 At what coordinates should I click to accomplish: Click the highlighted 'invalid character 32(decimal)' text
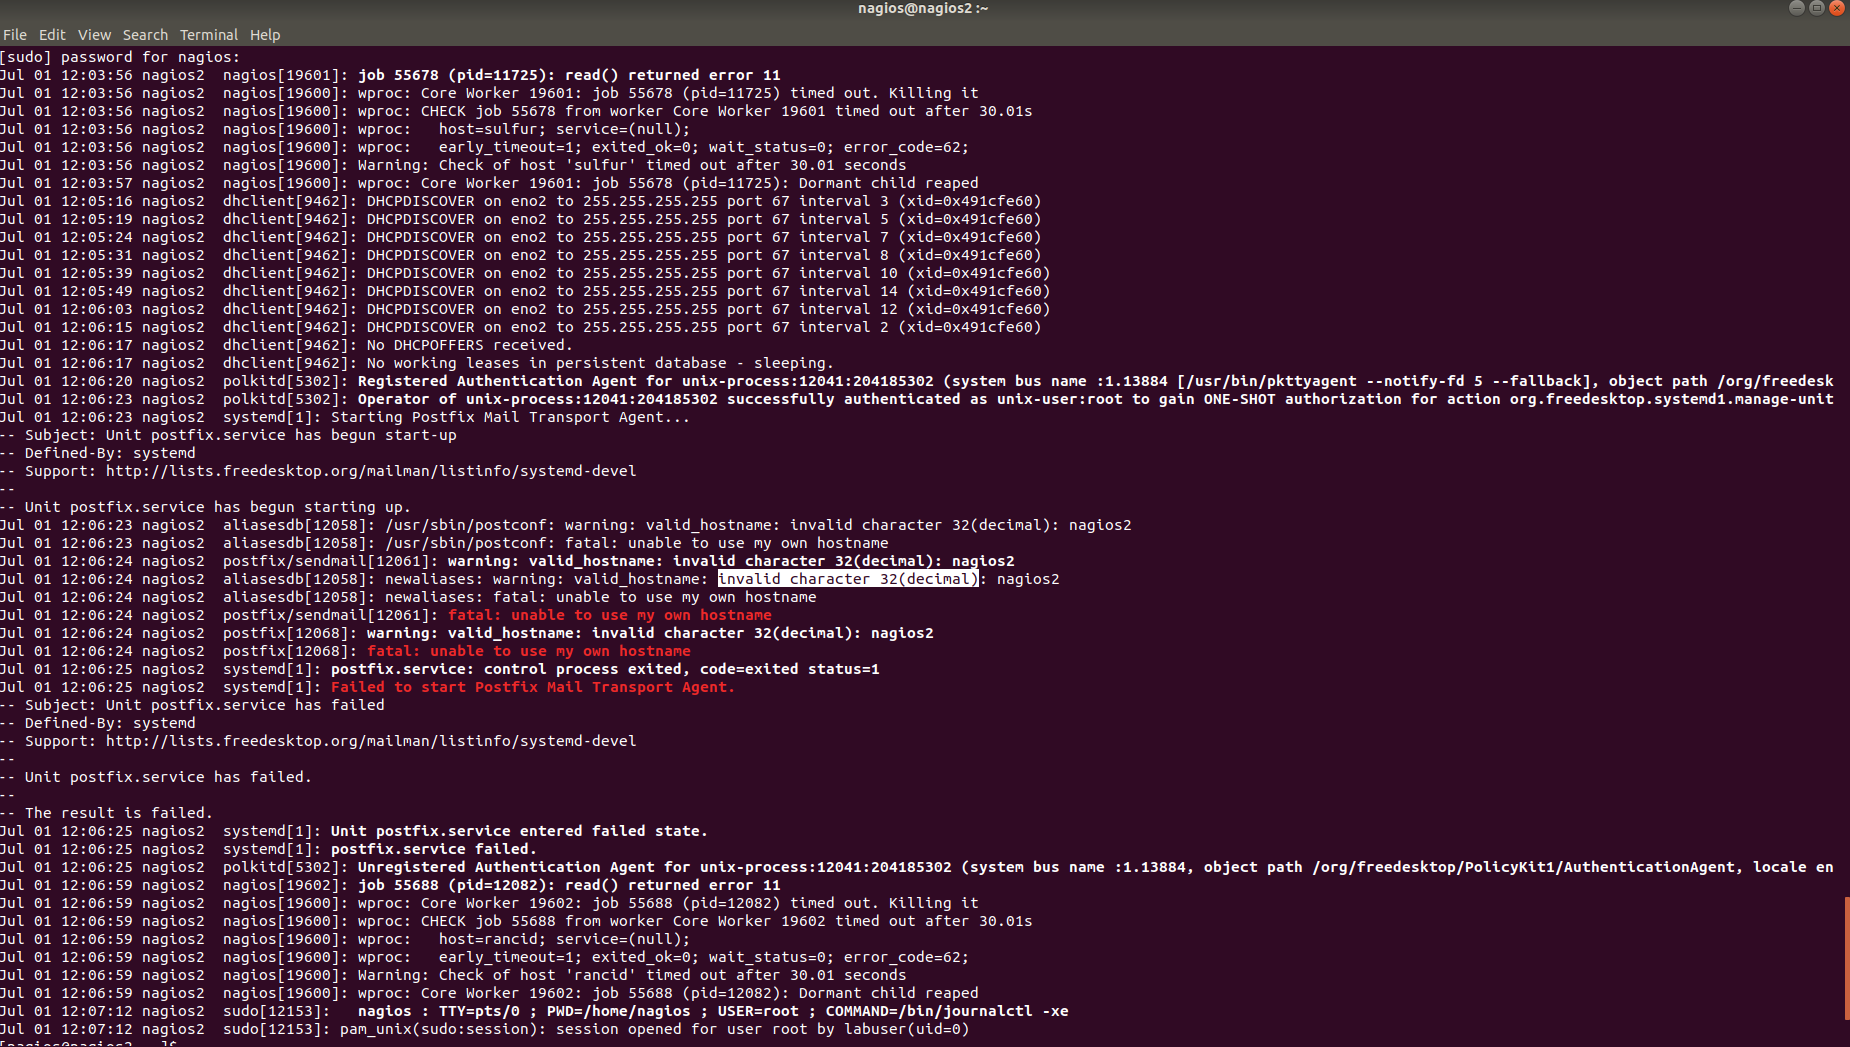(847, 579)
